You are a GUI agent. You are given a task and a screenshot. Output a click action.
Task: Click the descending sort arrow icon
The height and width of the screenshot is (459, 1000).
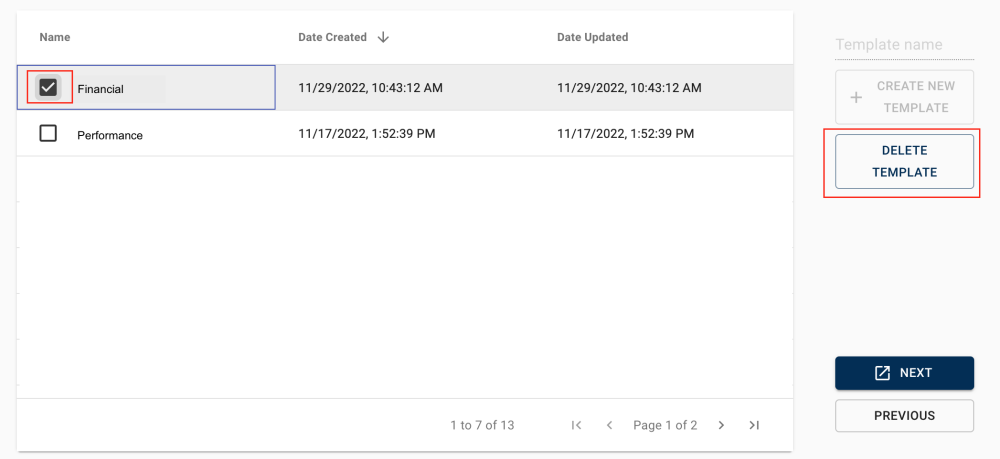click(383, 37)
